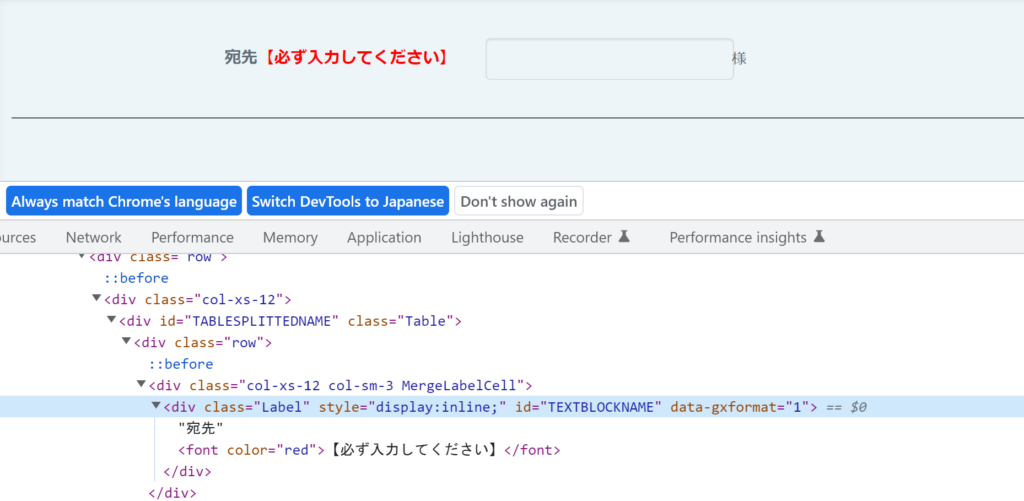
Task: Collapse the inner div class="row" node
Action: 127,342
